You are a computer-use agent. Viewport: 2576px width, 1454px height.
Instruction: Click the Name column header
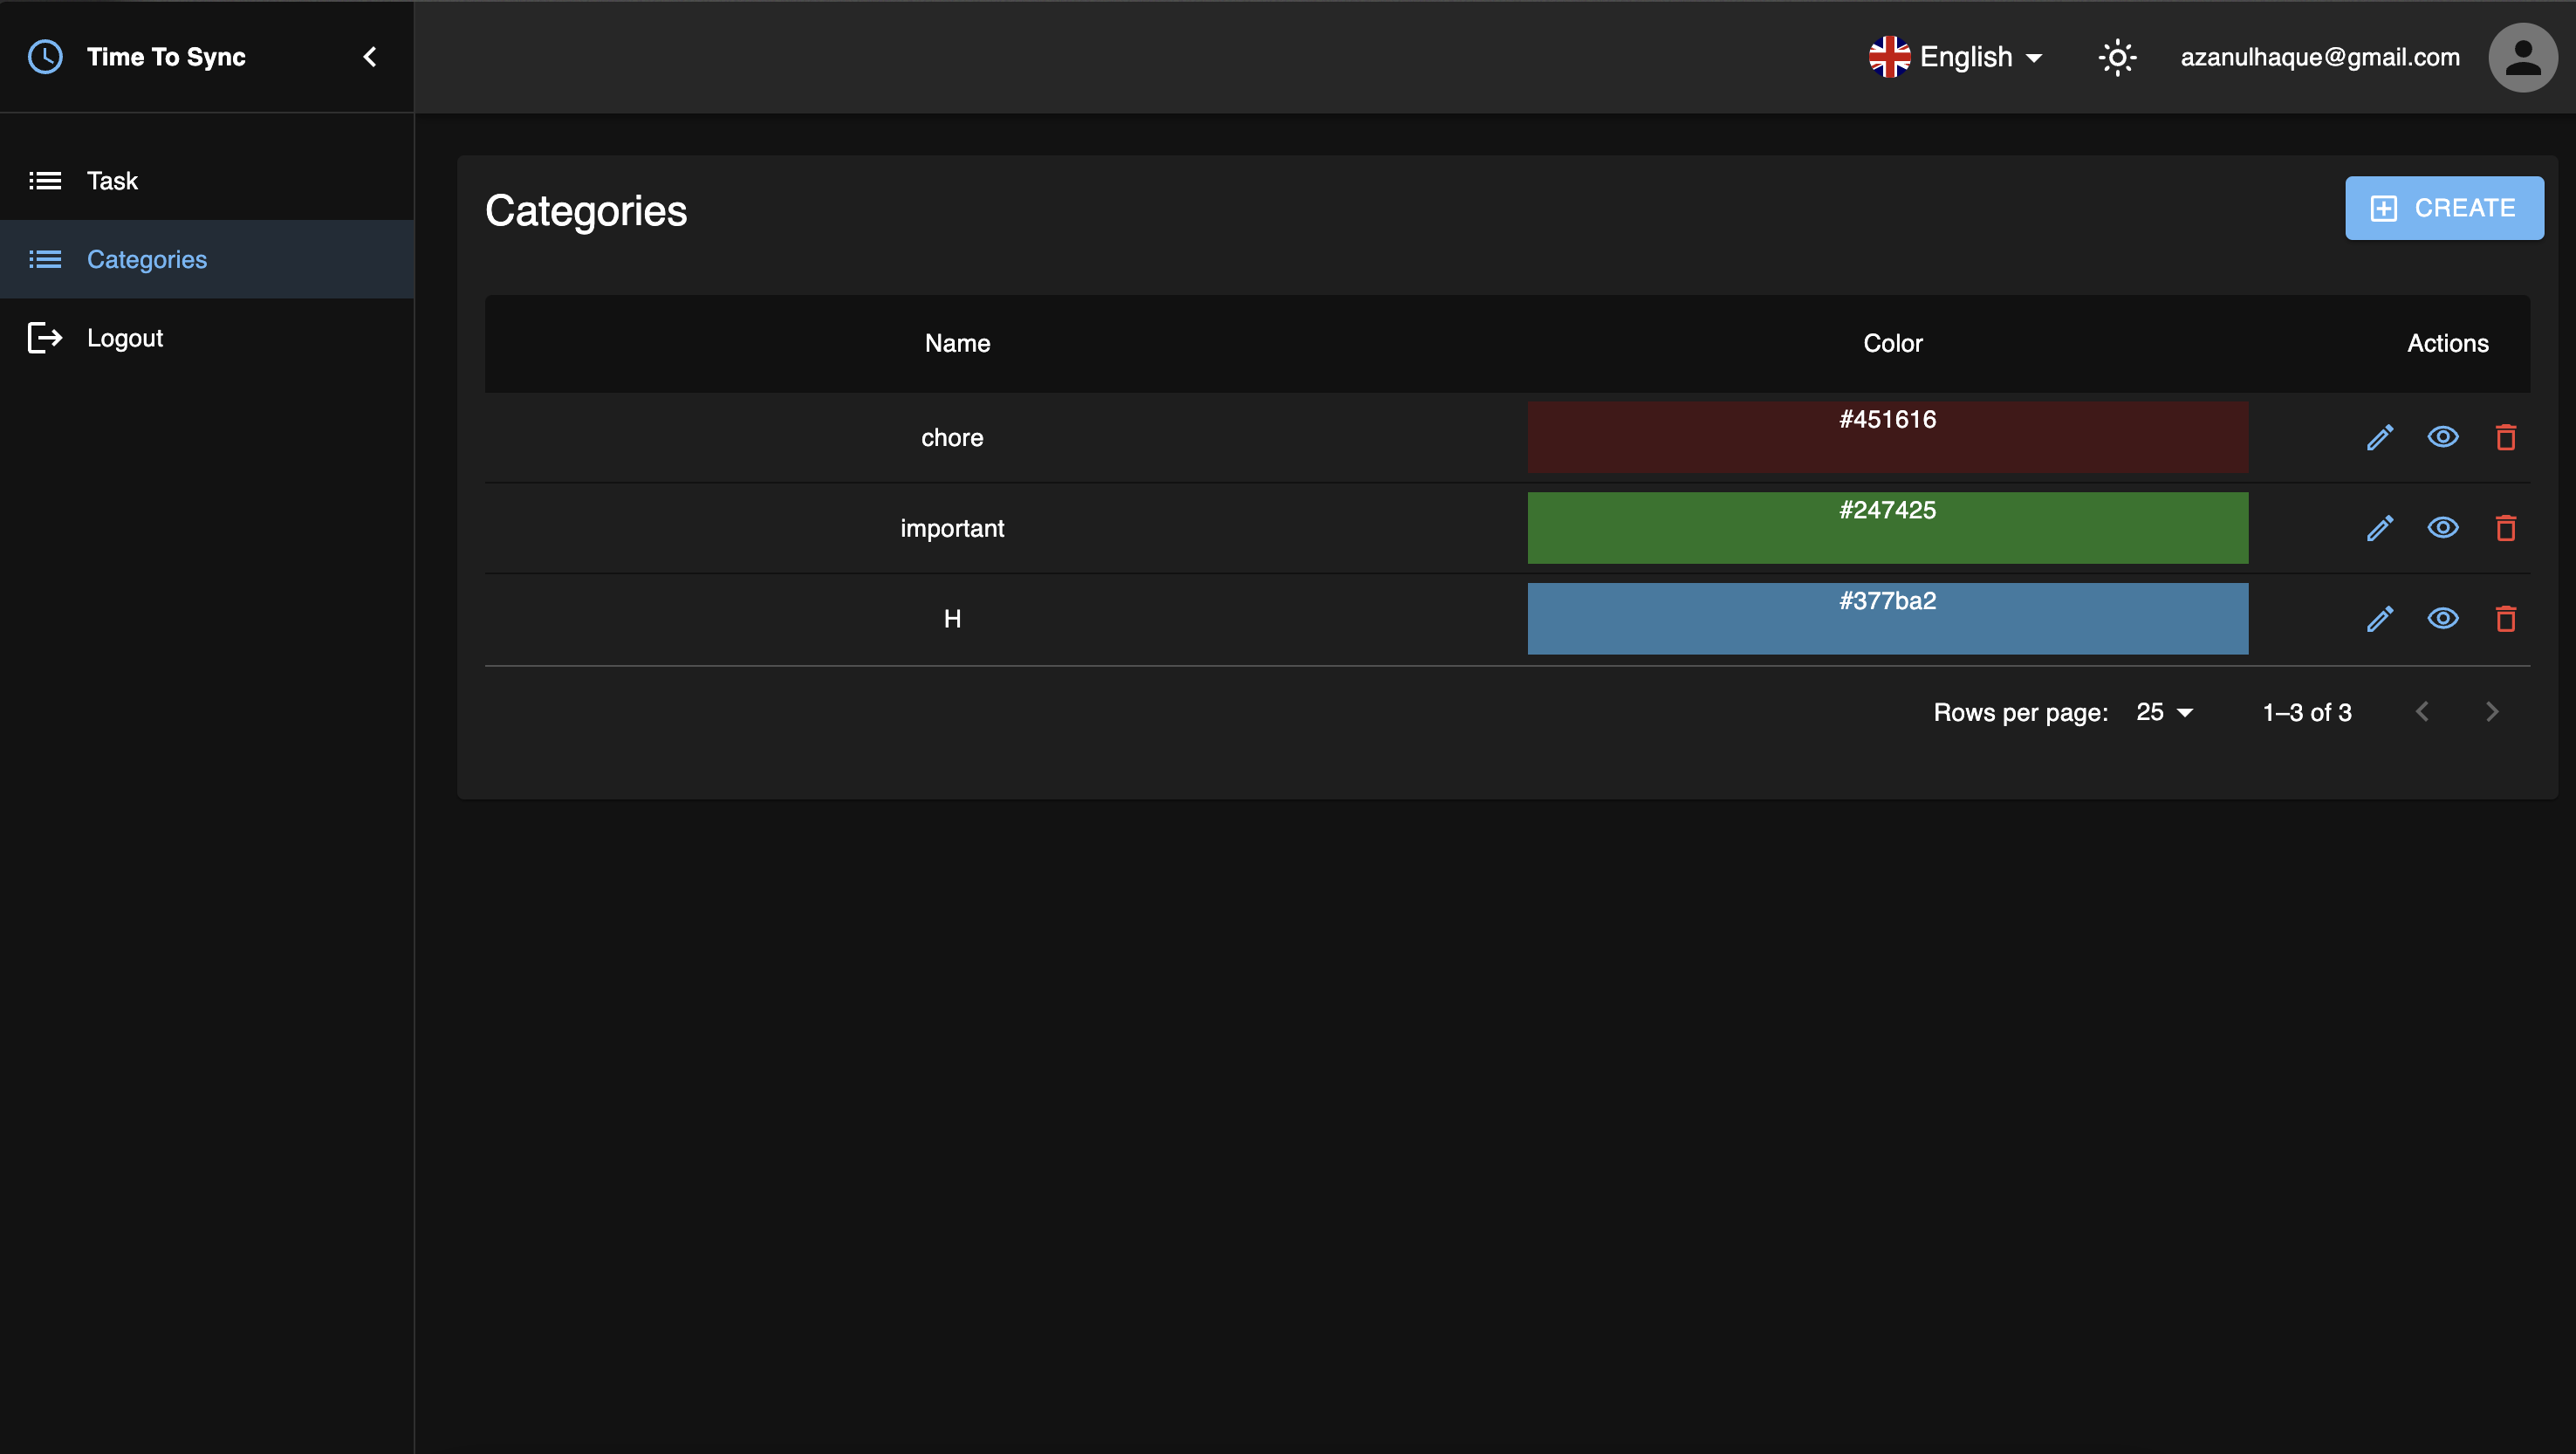957,343
